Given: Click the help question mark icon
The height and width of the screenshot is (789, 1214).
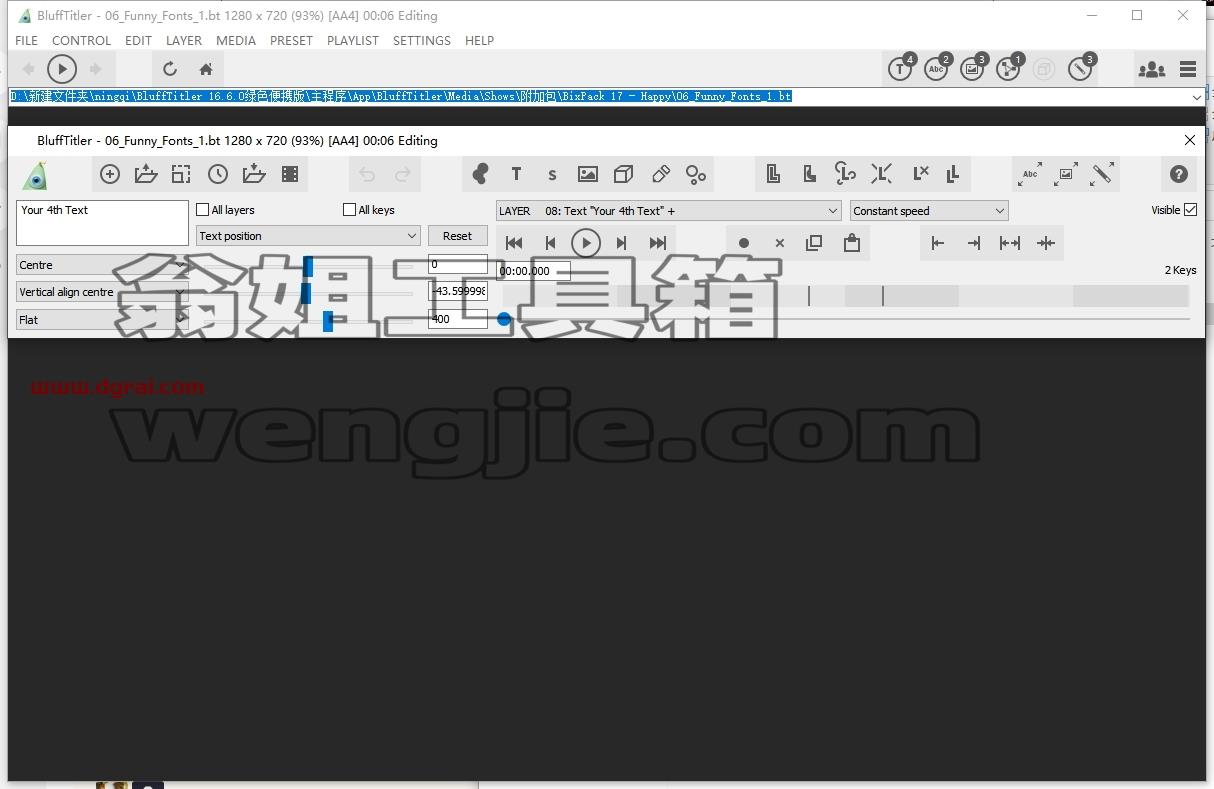Looking at the screenshot, I should point(1179,174).
